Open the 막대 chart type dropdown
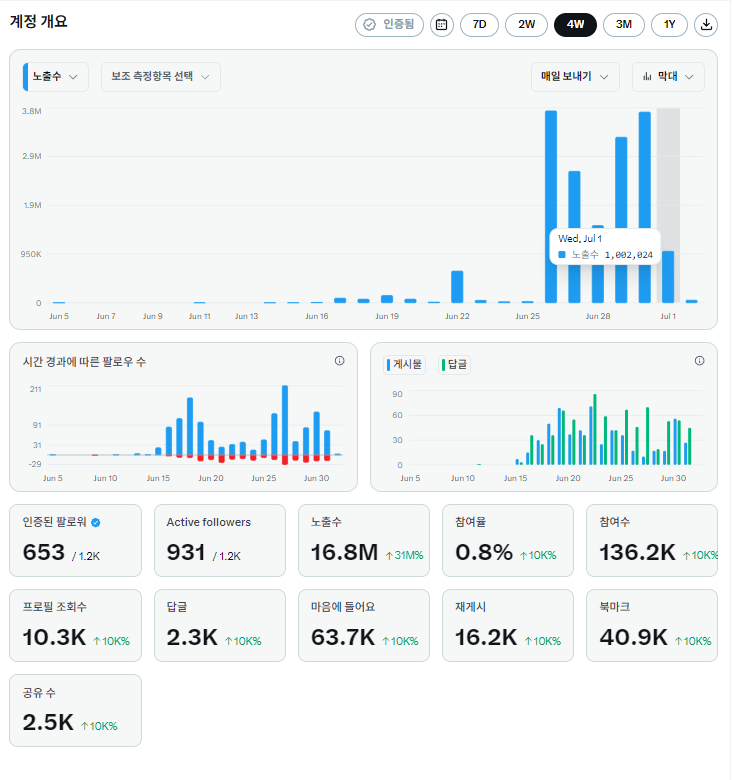734x780 pixels. 670,77
